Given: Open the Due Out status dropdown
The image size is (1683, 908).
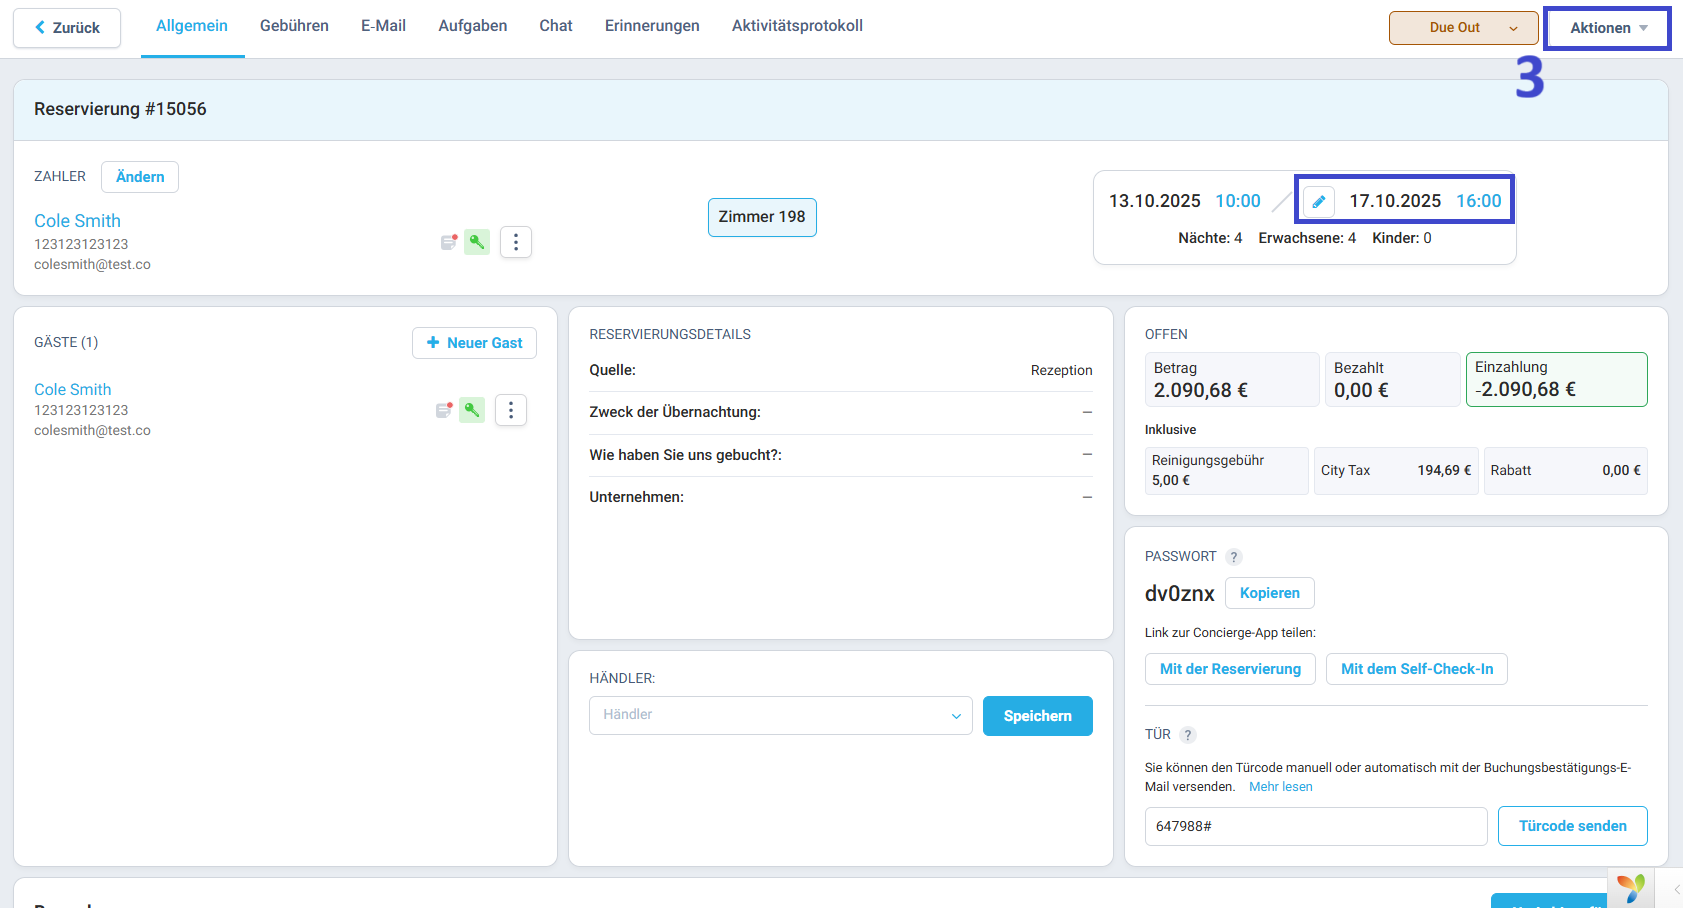Looking at the screenshot, I should pyautogui.click(x=1463, y=28).
